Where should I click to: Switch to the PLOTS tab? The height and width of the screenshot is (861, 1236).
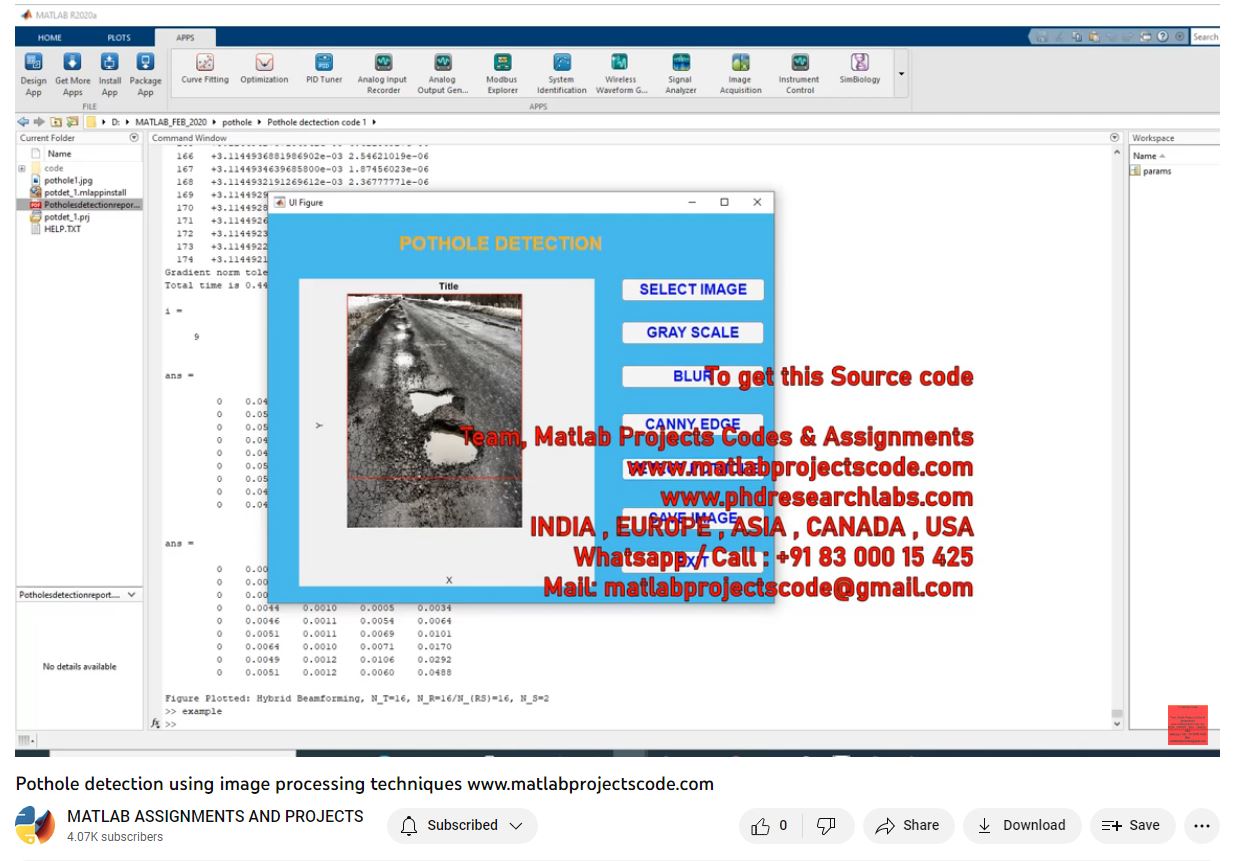tap(119, 38)
